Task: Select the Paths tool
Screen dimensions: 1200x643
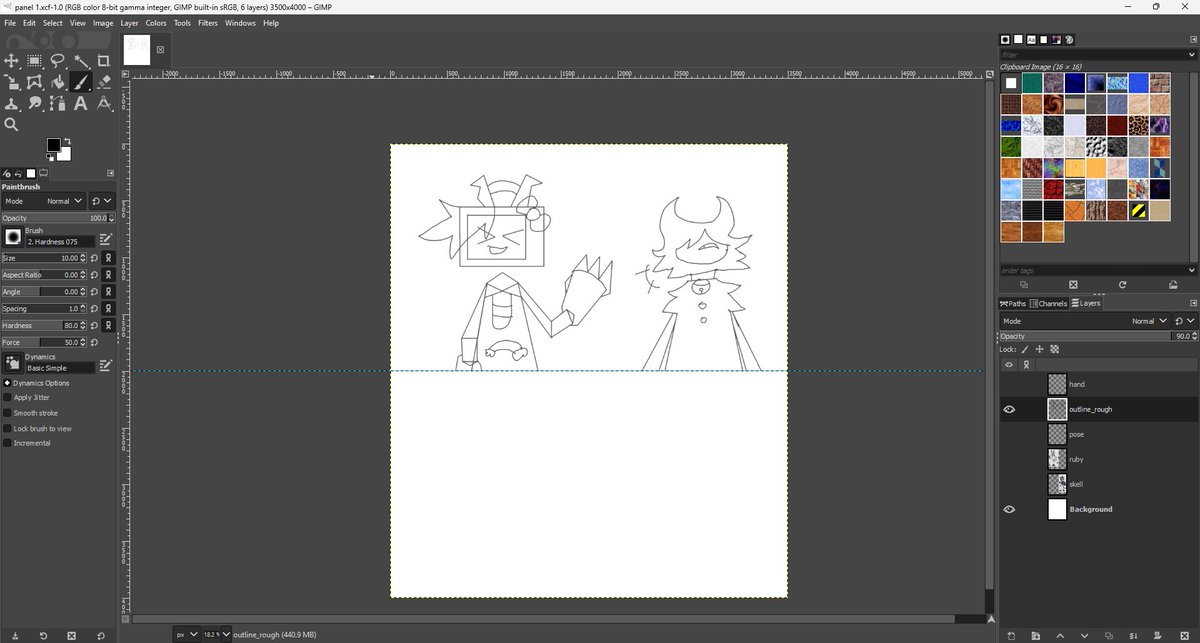Action: [57, 103]
